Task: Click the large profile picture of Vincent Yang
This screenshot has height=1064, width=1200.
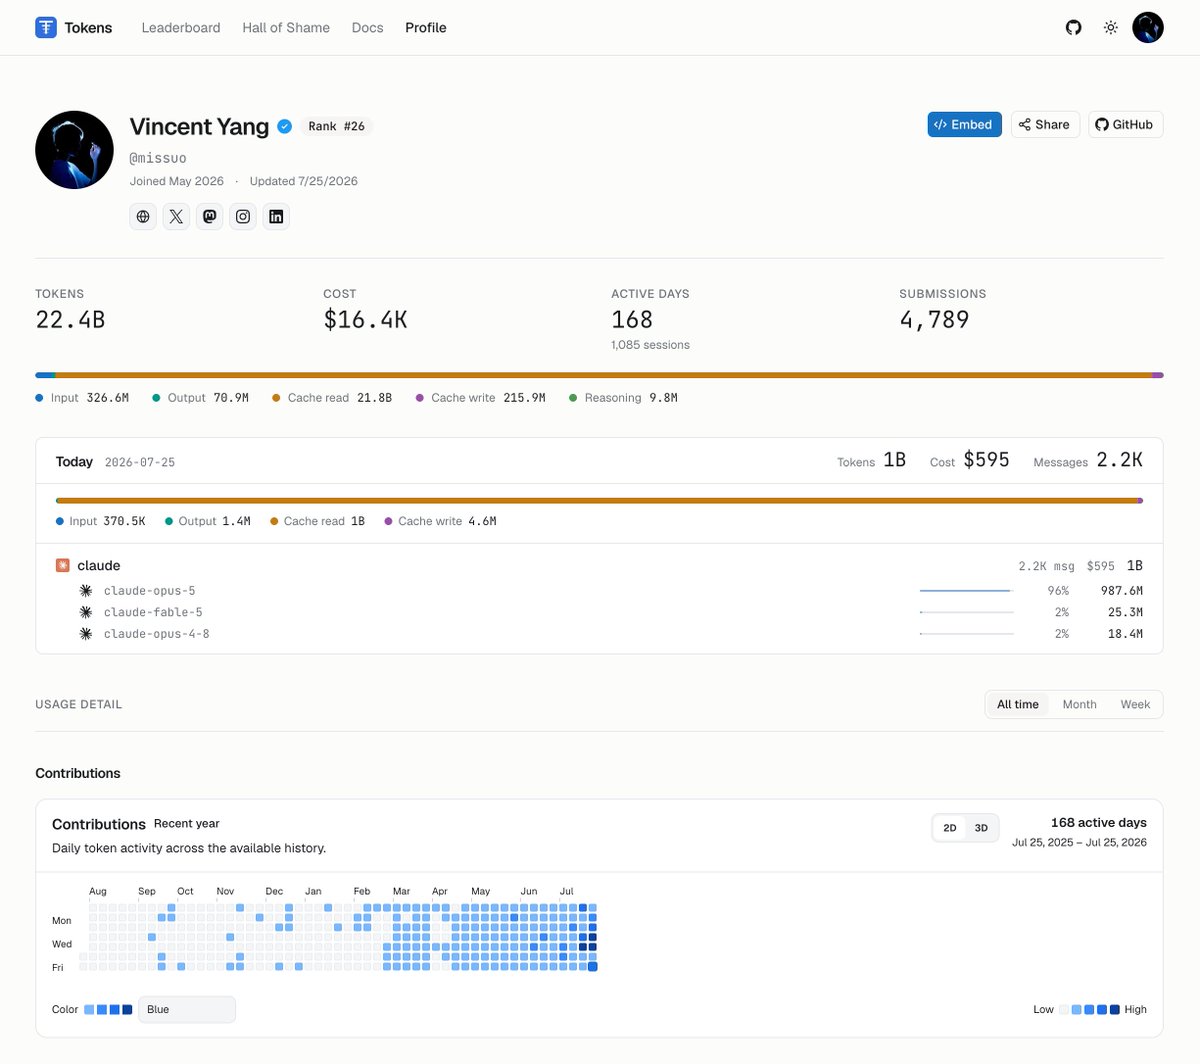Action: coord(74,150)
